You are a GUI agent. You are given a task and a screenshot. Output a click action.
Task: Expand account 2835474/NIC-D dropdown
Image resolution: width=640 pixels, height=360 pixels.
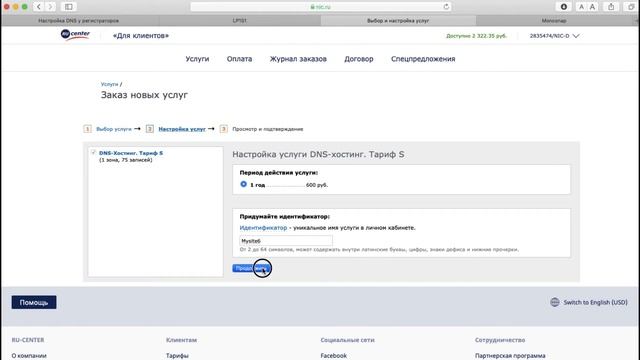[x=554, y=36]
